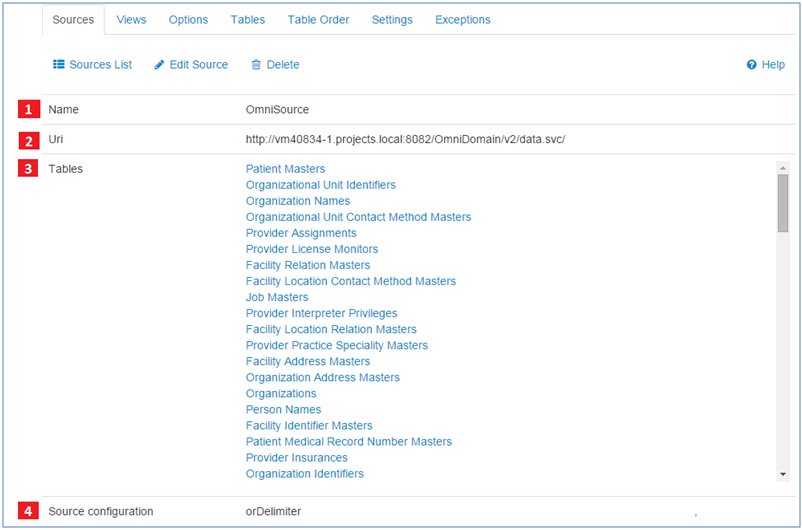Viewport: 802px width, 530px height.
Task: Open the Settings tab
Action: pyautogui.click(x=392, y=20)
